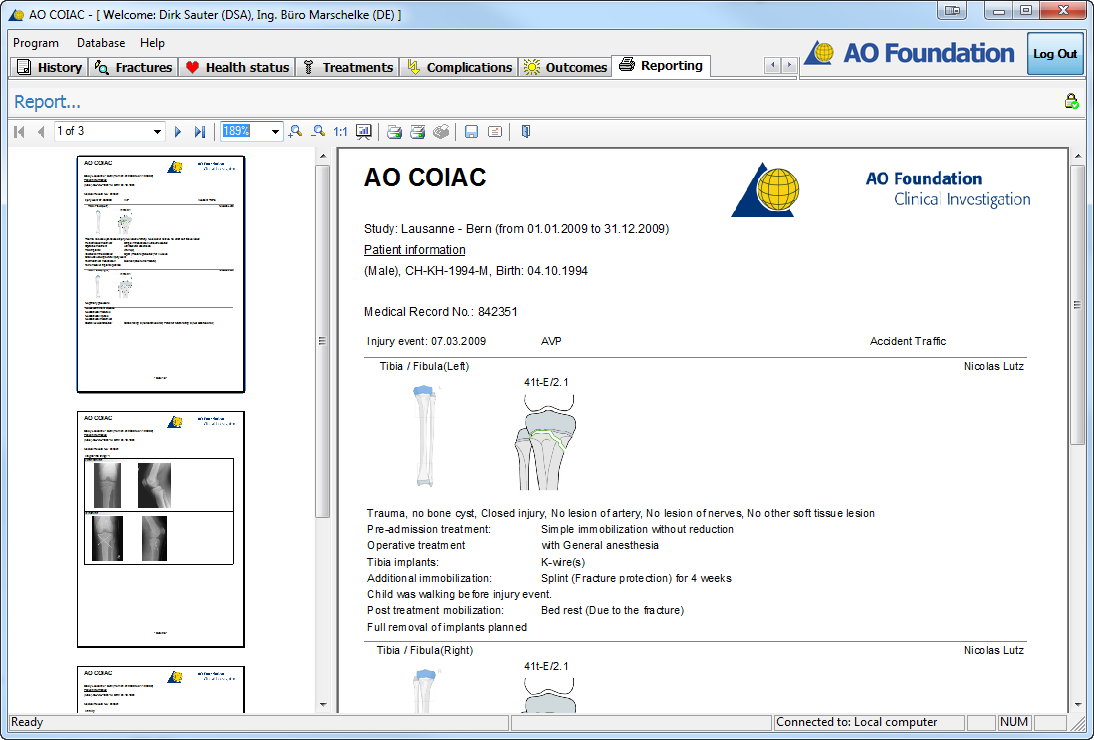1094x740 pixels.
Task: Click report view scroll down arrow
Action: [1078, 704]
